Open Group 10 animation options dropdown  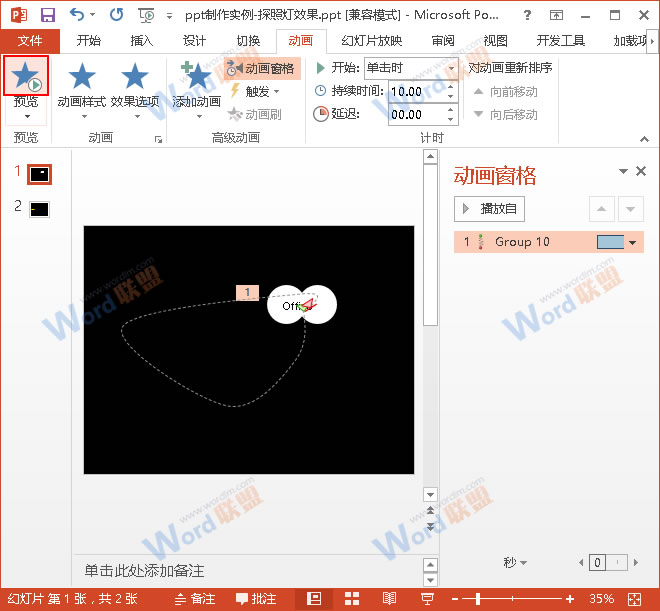632,242
